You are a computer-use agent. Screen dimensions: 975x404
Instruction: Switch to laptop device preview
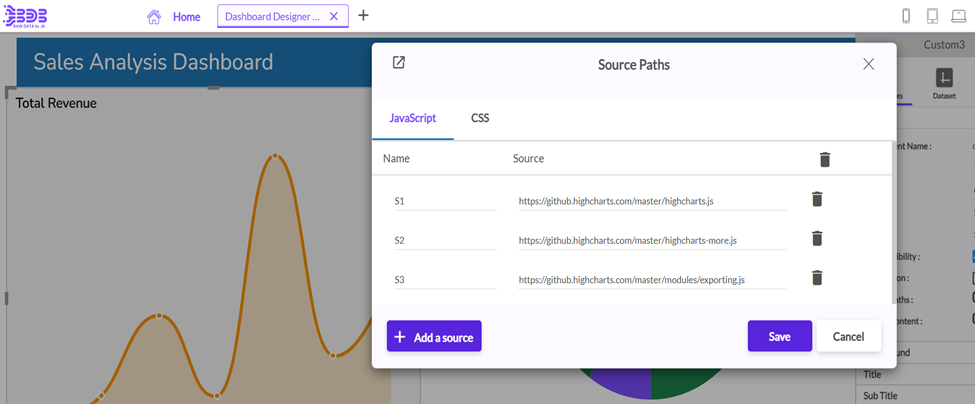959,16
